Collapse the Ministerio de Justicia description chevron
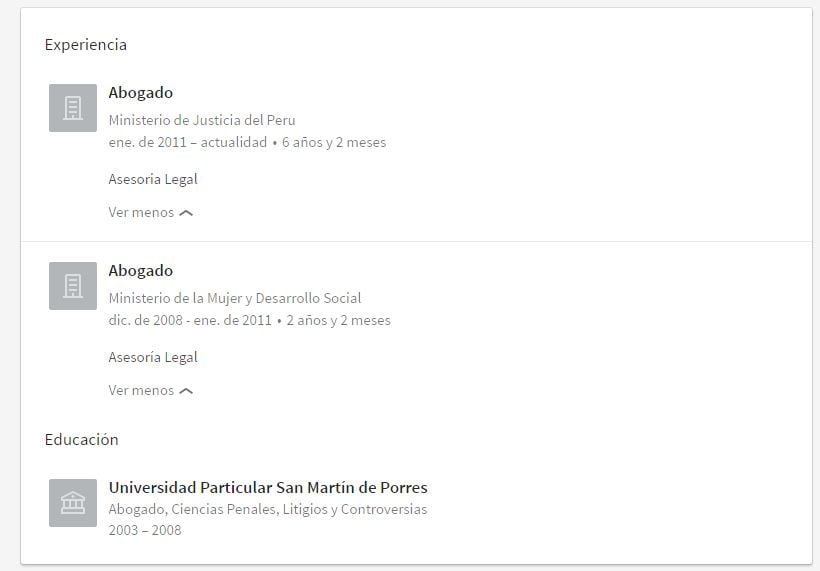The image size is (820, 571). [x=186, y=213]
